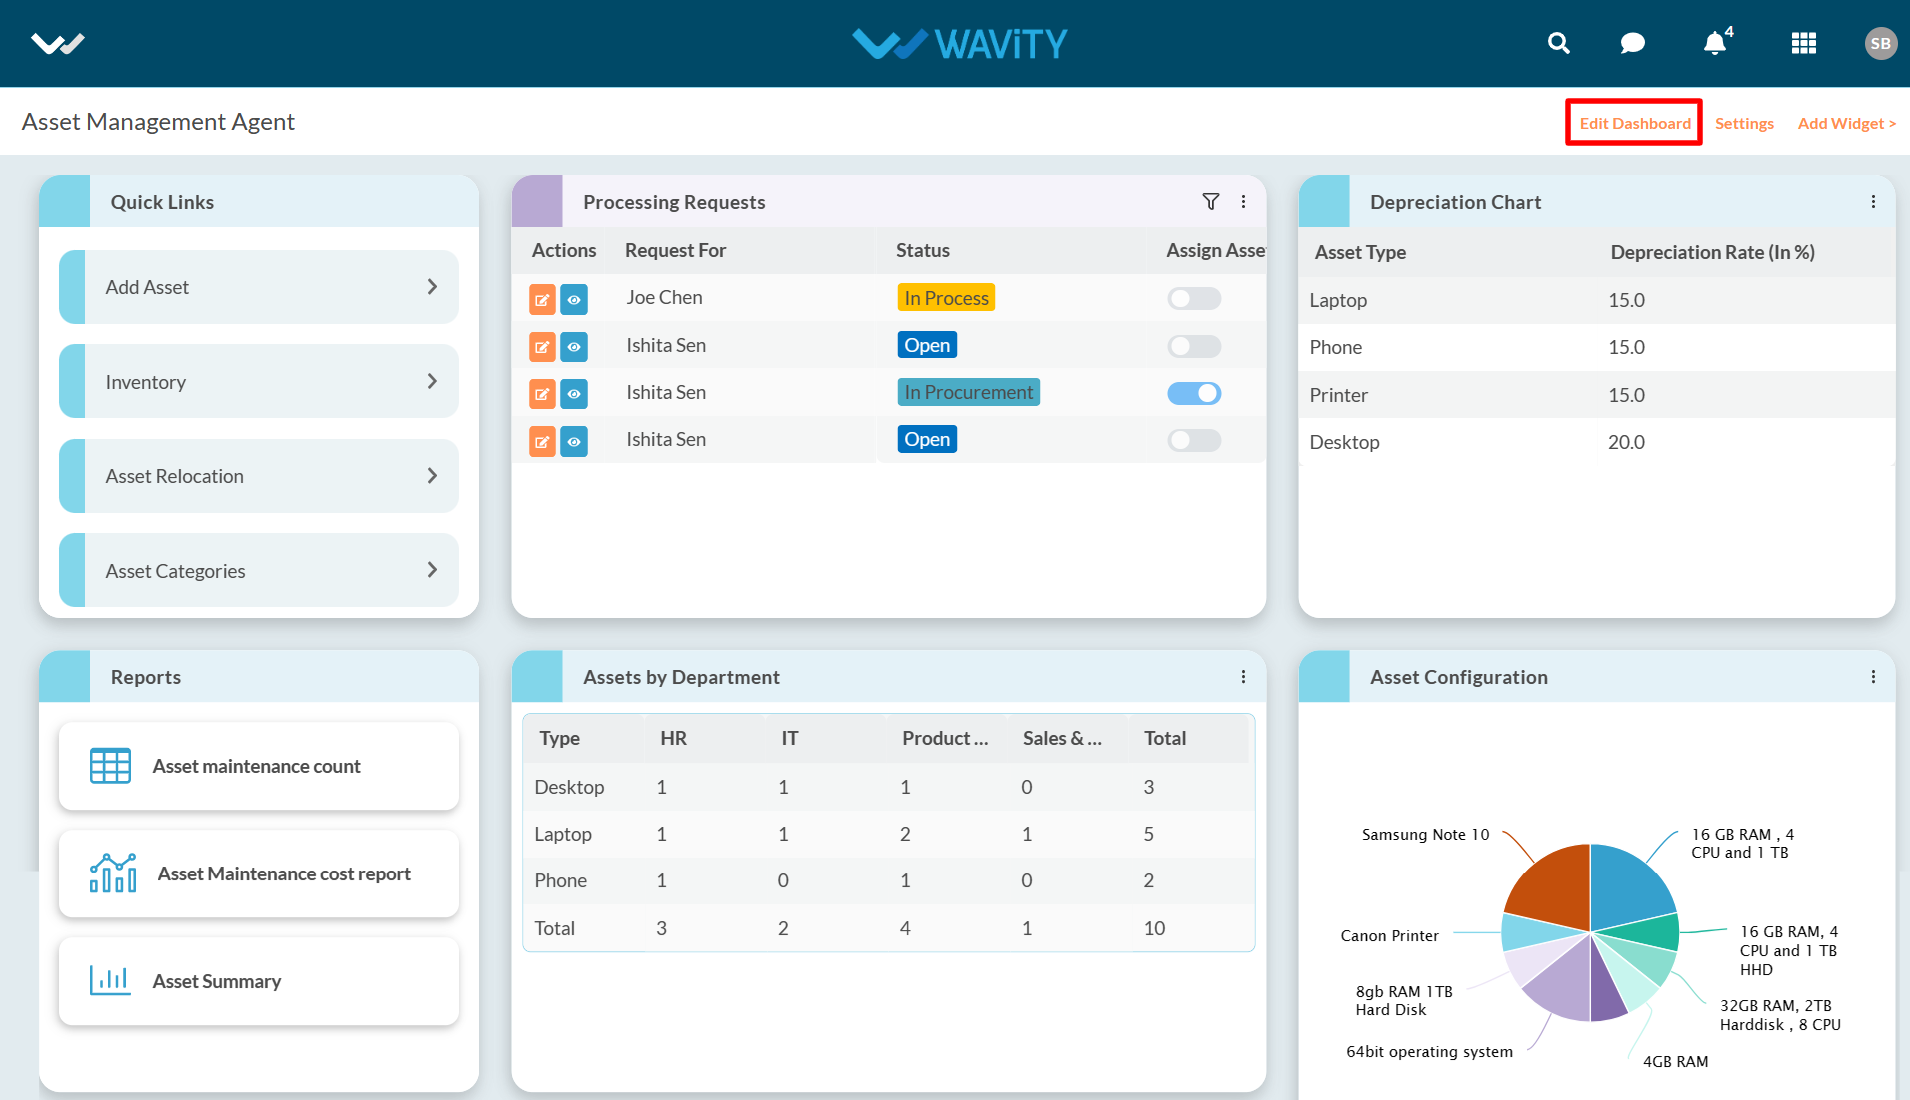The width and height of the screenshot is (1910, 1100).
Task: Open Processing Requests three-dot menu
Action: click(x=1243, y=202)
